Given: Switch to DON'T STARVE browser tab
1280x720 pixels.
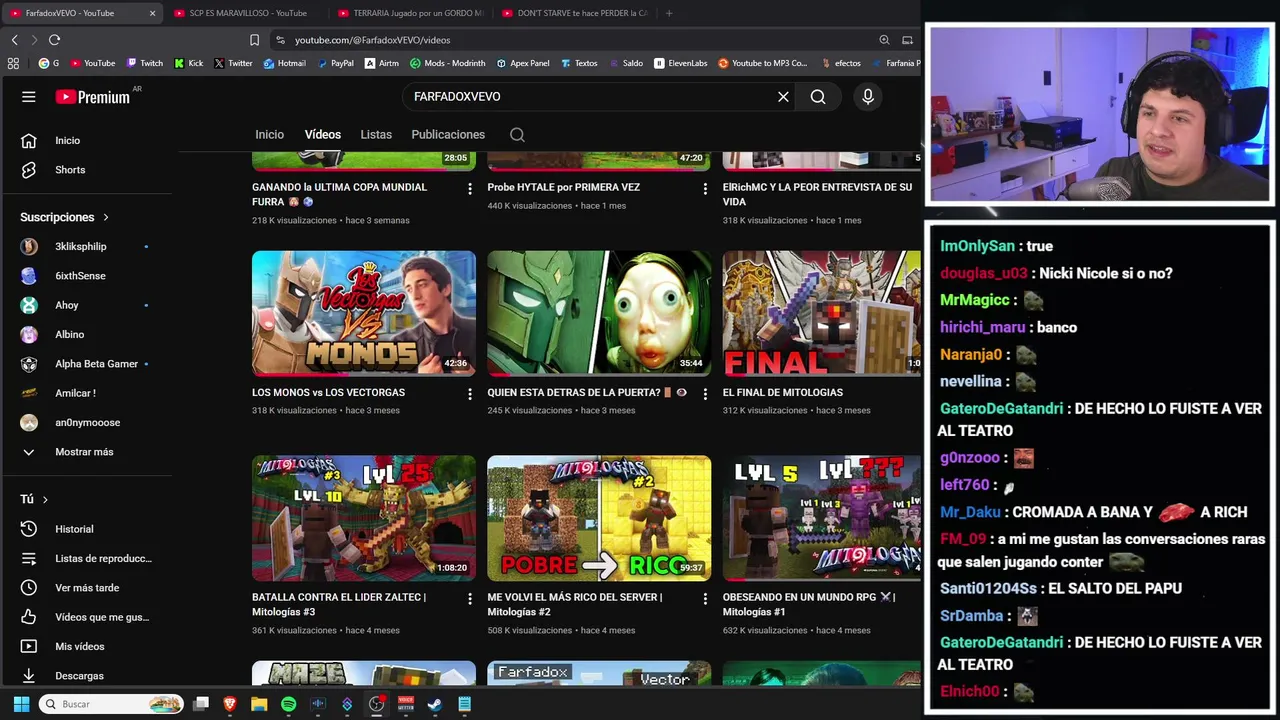Looking at the screenshot, I should coord(574,13).
